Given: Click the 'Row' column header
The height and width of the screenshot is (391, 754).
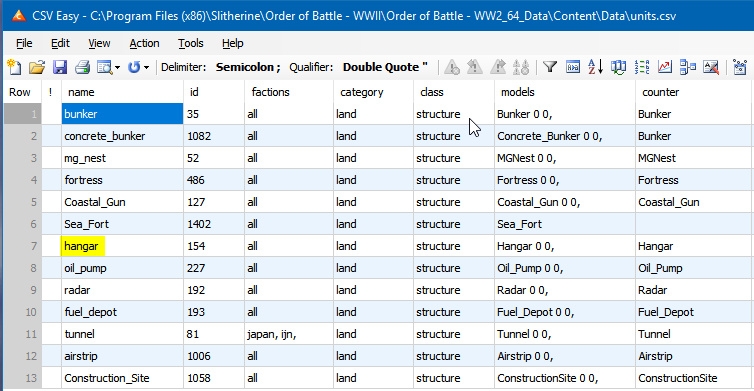Looking at the screenshot, I should (x=23, y=92).
